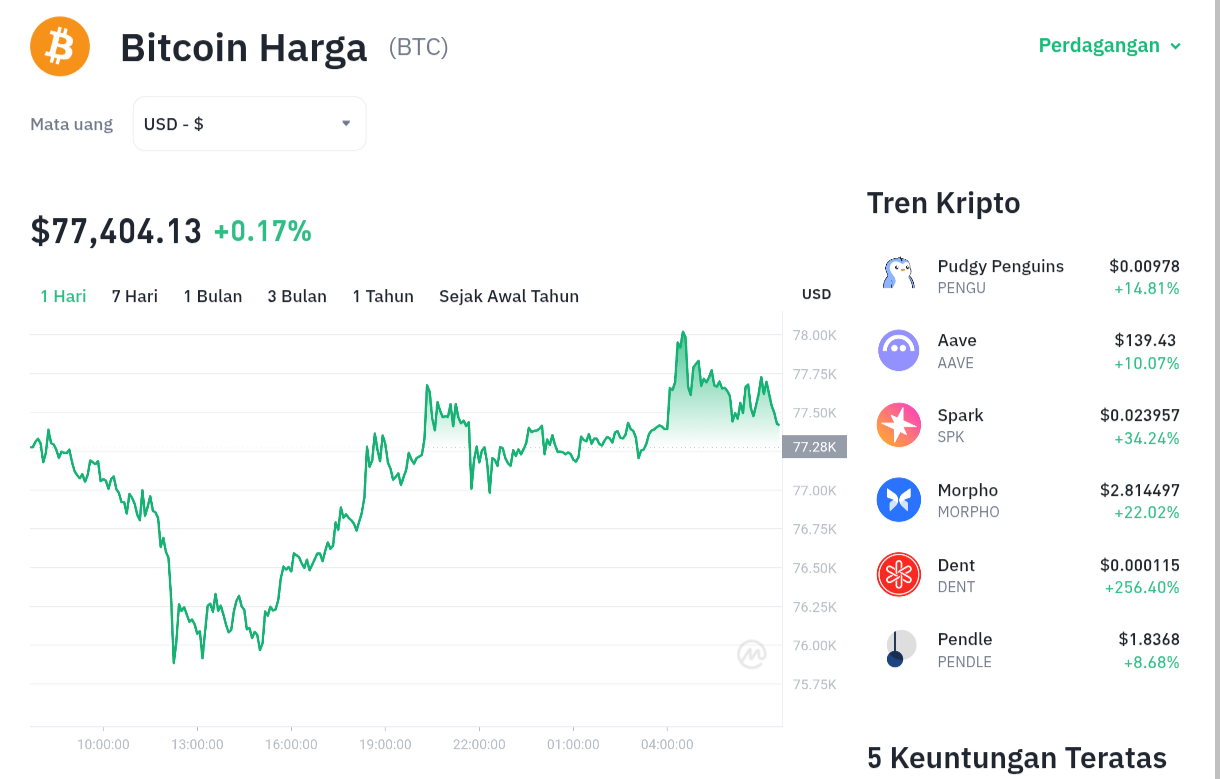Switch chart to 1 Hari range
Screen dimensions: 1220x779
[63, 296]
